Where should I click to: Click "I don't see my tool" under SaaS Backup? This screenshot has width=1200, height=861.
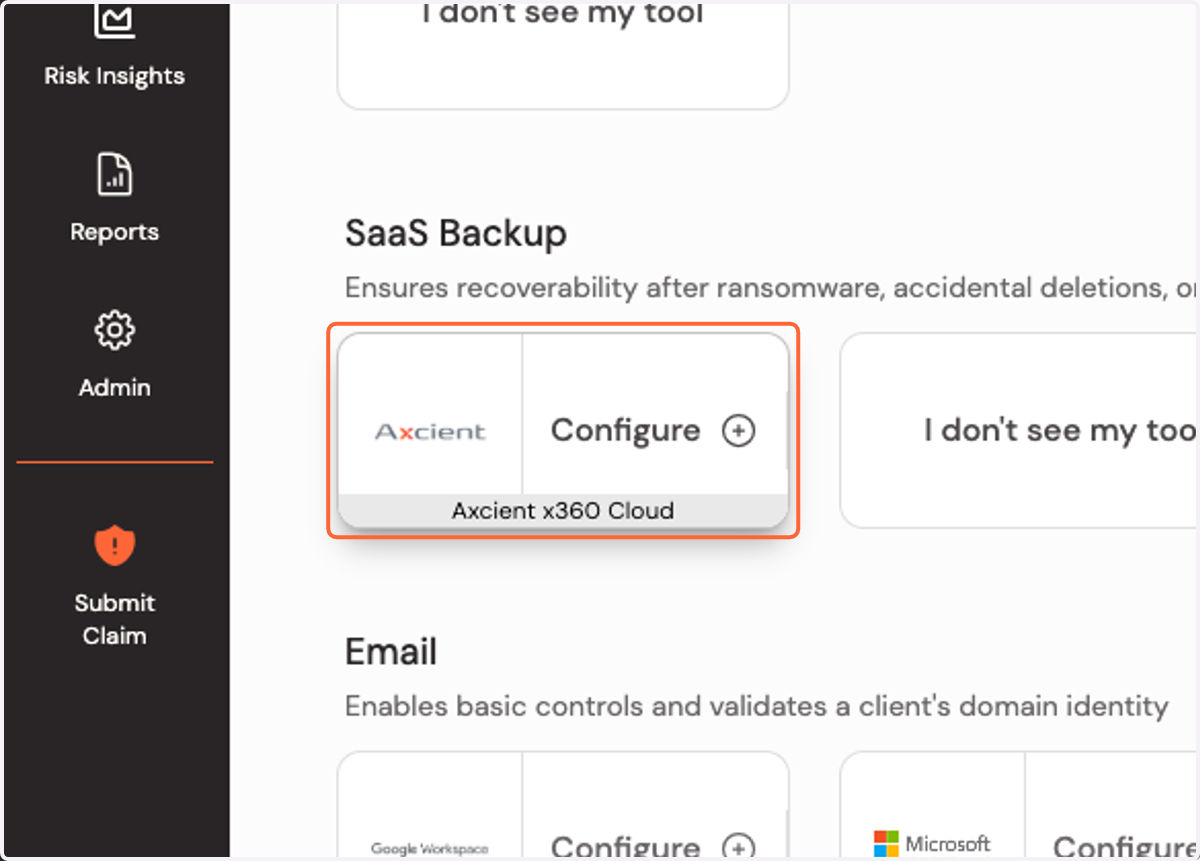[x=1019, y=431]
